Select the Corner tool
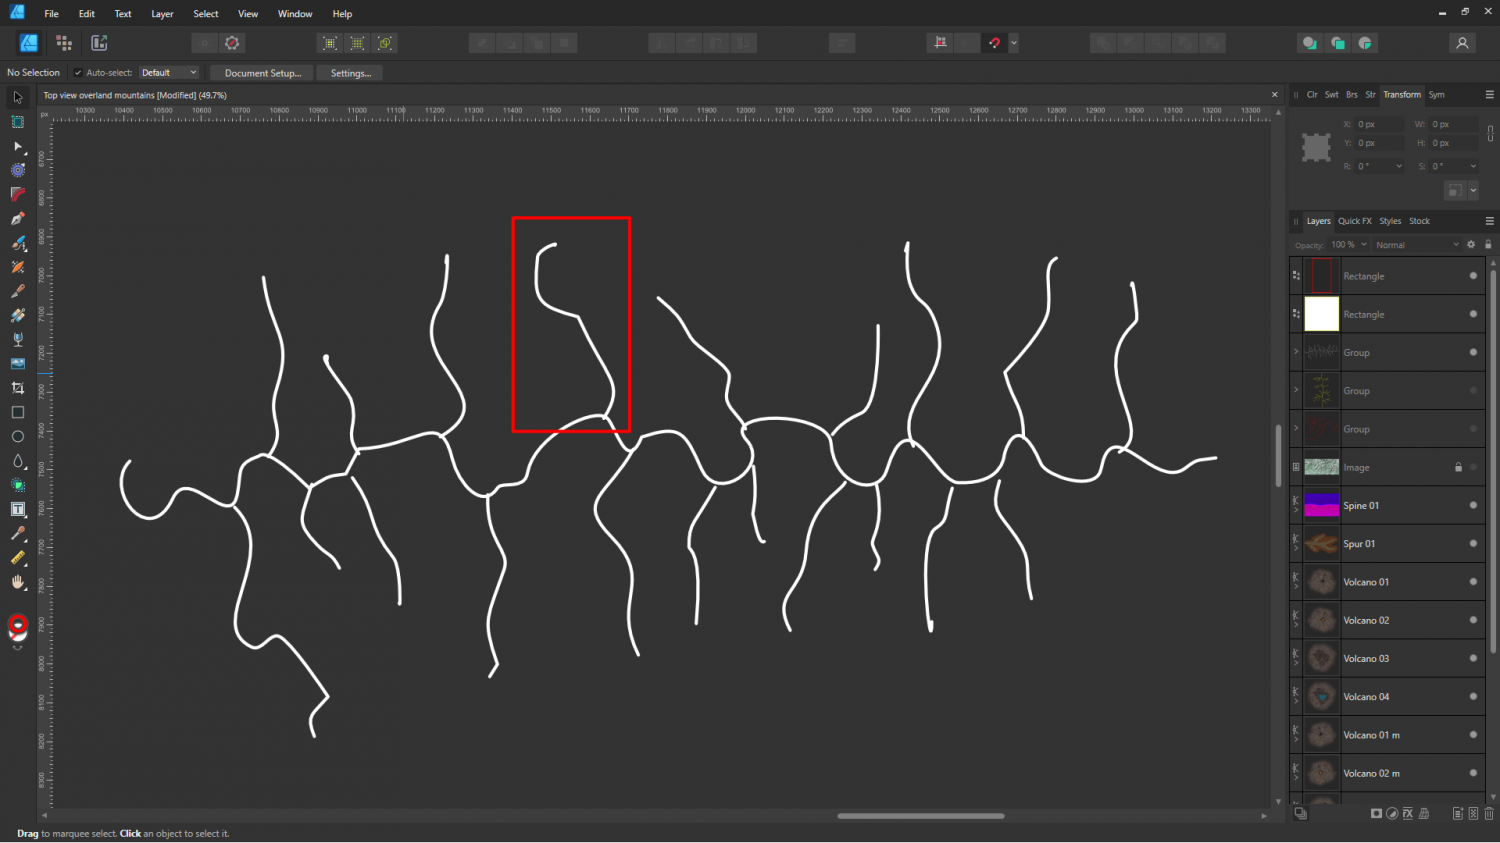 (18, 194)
